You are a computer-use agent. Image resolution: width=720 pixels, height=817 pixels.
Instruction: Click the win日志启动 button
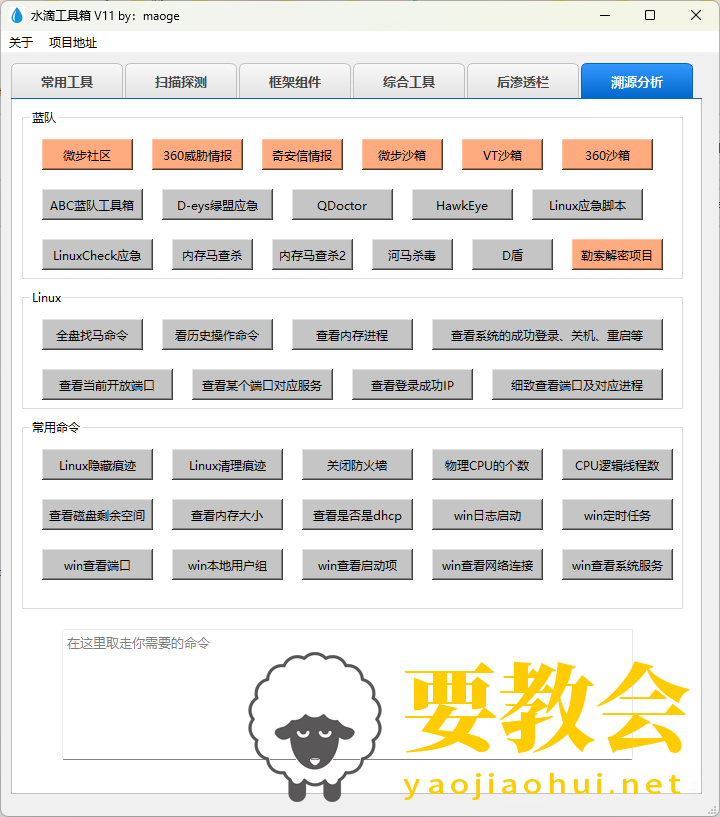click(487, 515)
